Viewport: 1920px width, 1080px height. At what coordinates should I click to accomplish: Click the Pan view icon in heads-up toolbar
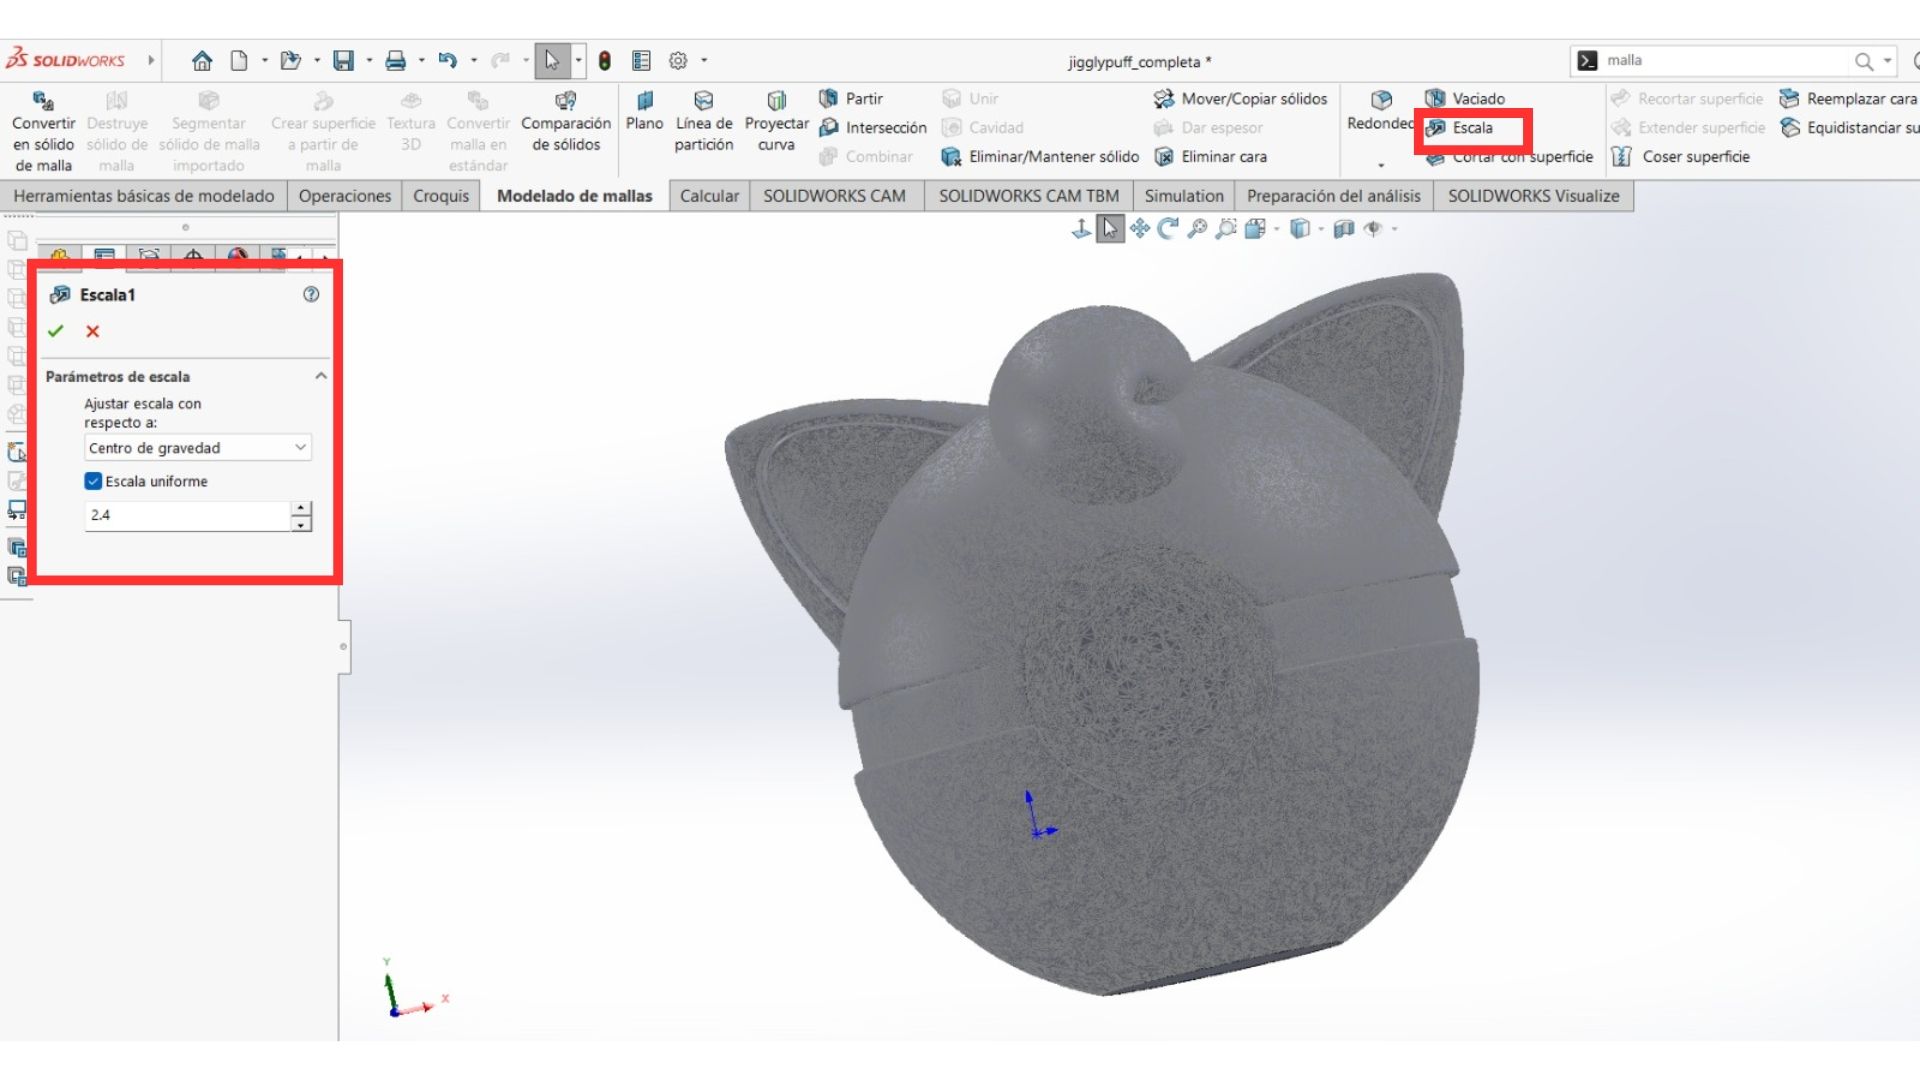(x=1140, y=229)
